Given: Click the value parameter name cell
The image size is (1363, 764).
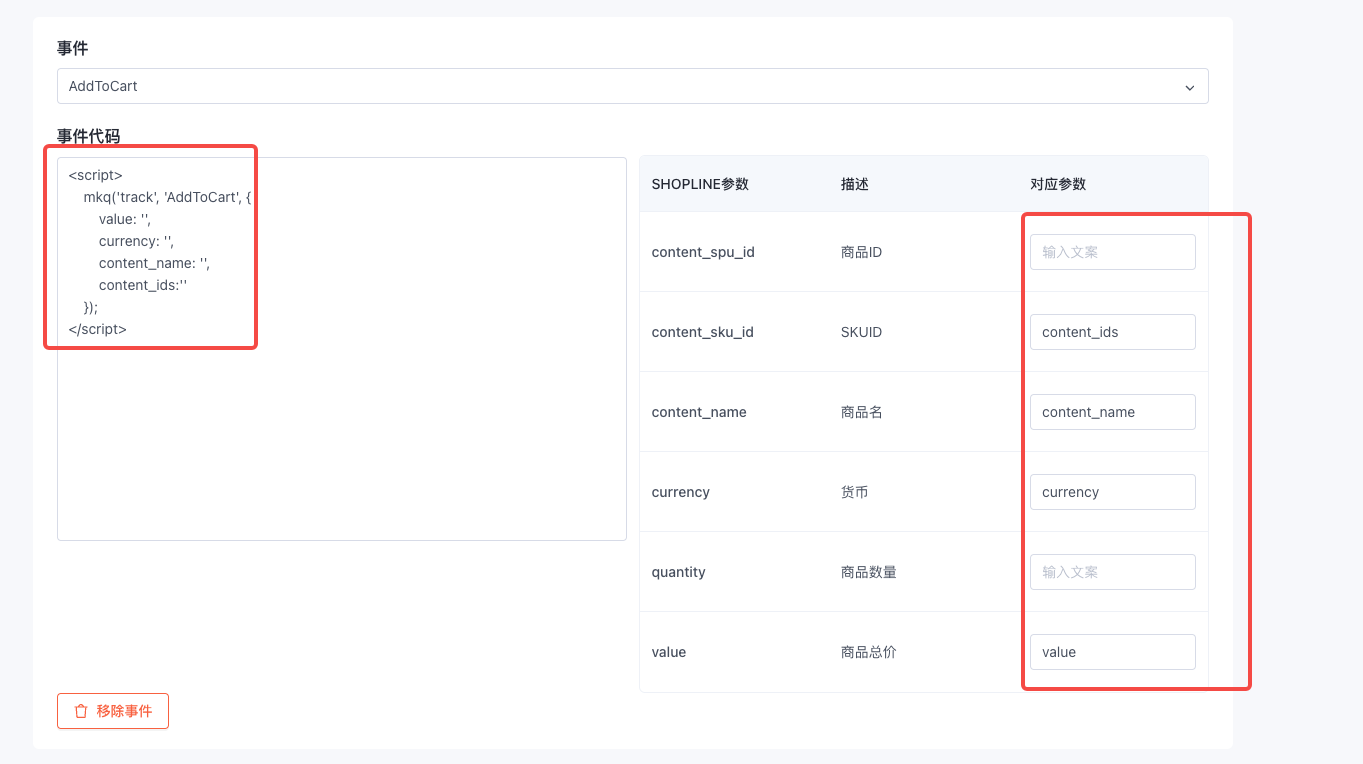Looking at the screenshot, I should point(668,652).
